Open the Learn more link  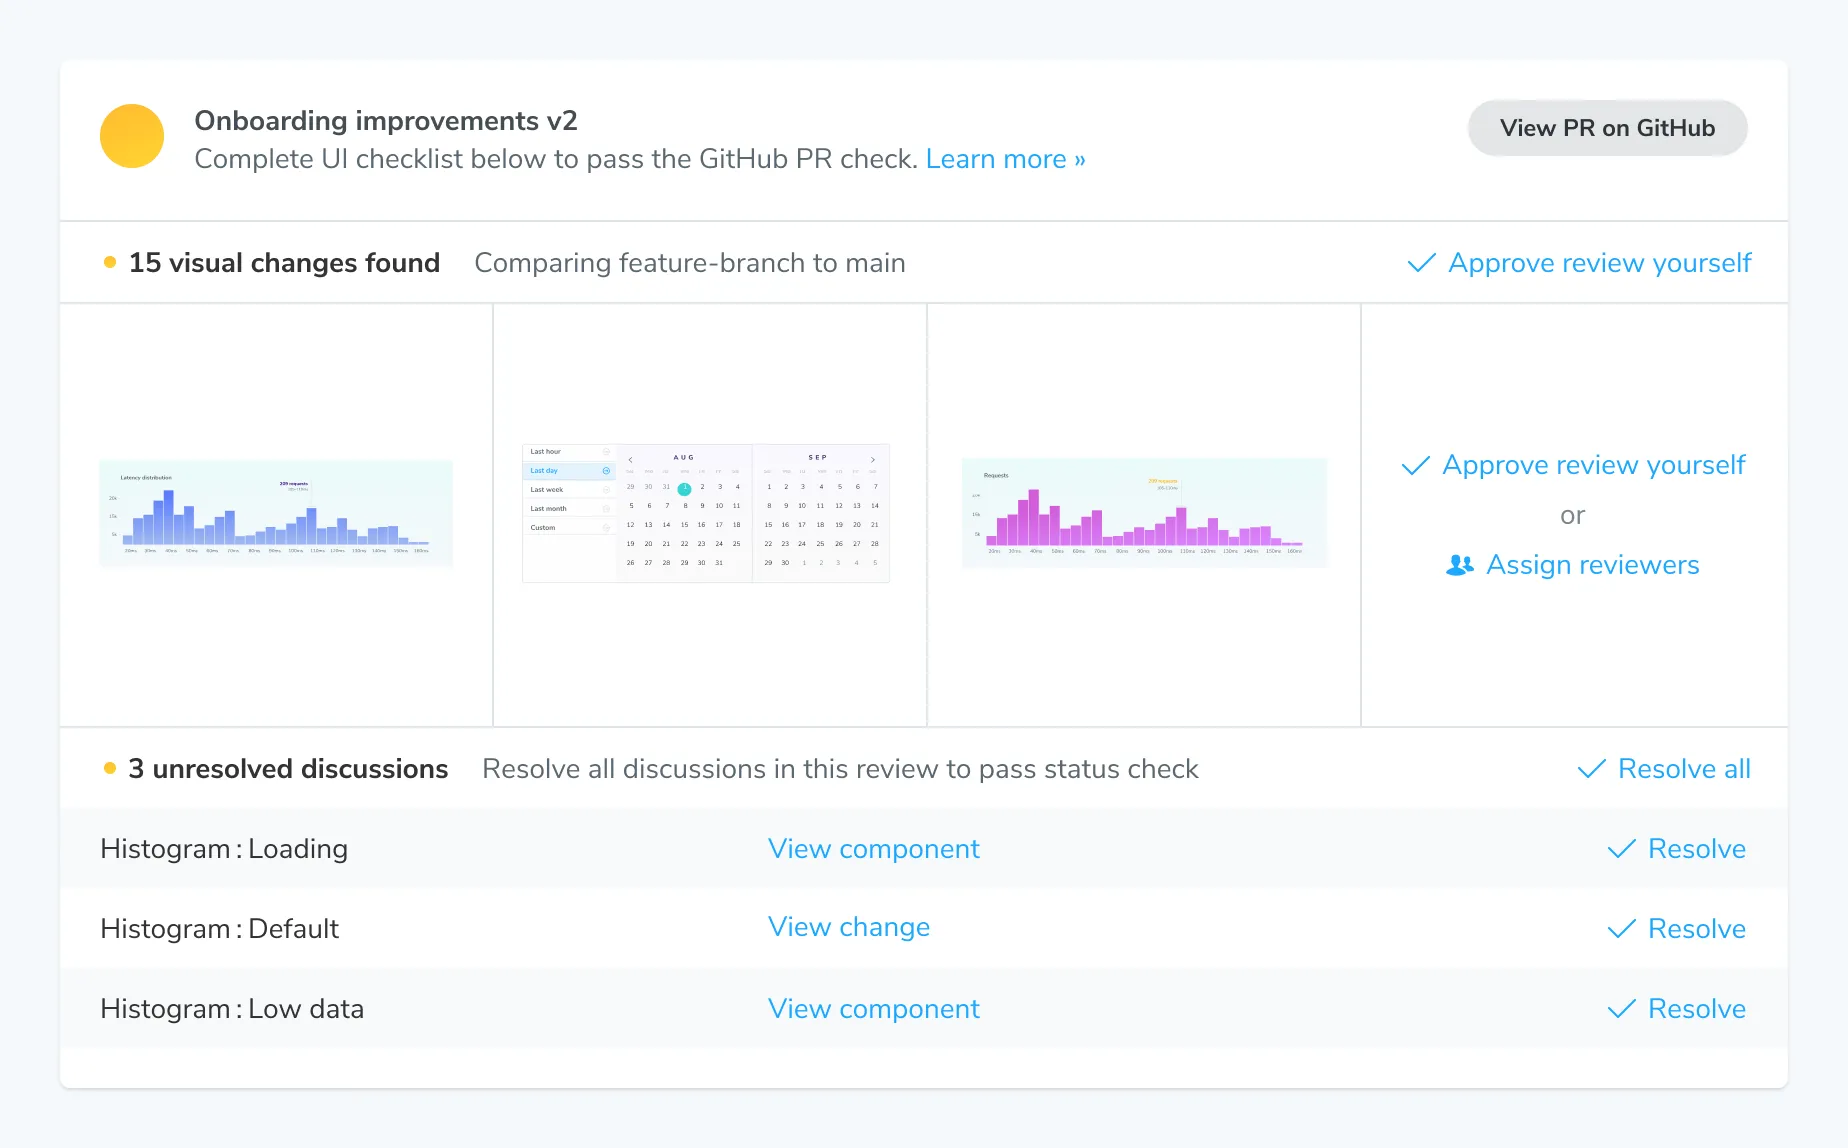pyautogui.click(x=1004, y=159)
